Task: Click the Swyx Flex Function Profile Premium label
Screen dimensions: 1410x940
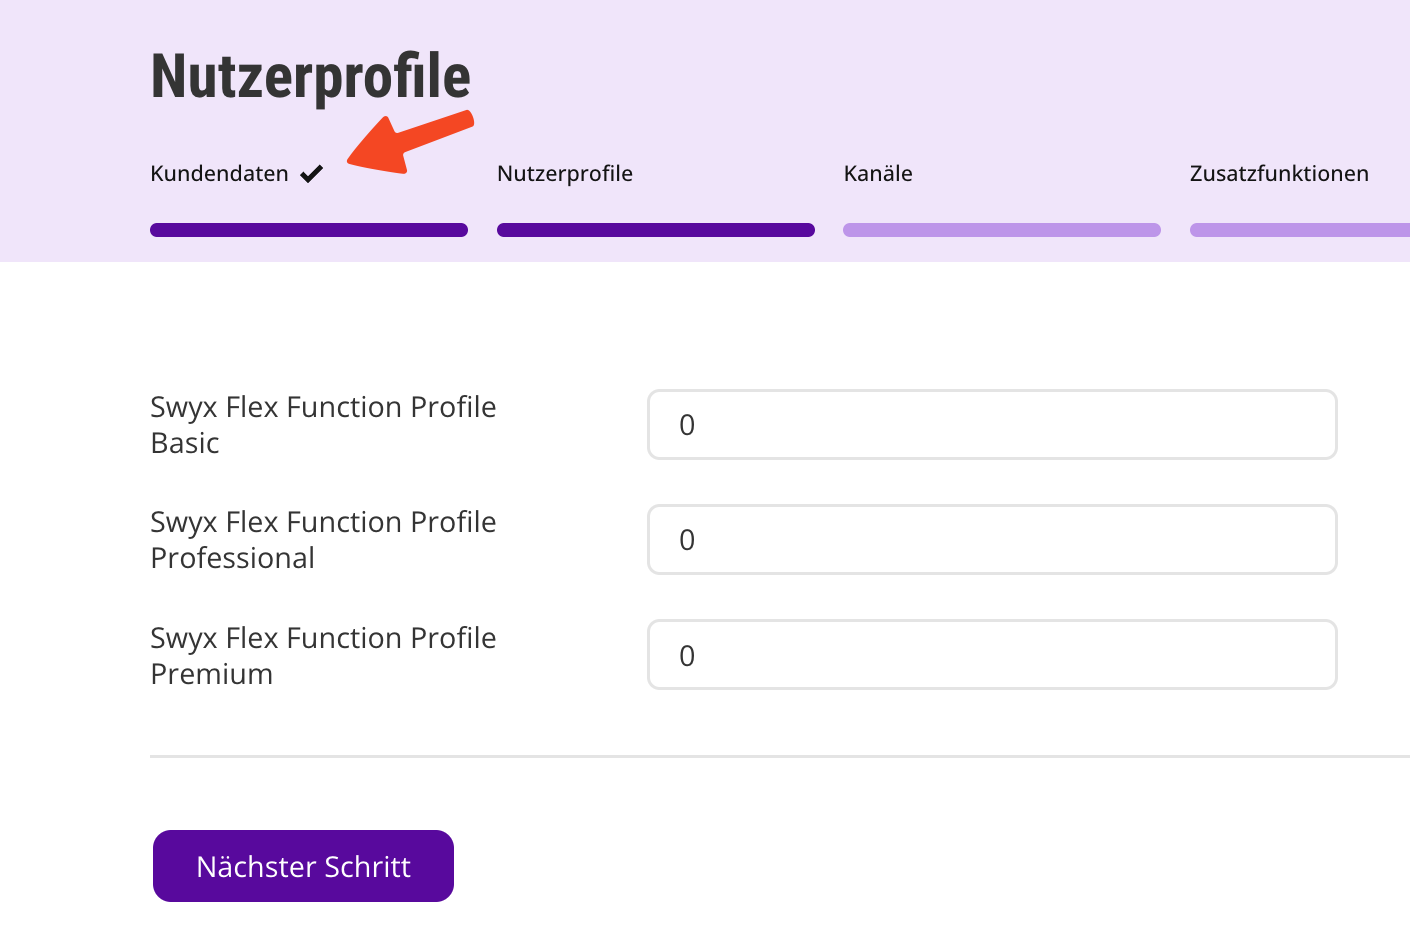Action: pyautogui.click(x=322, y=656)
